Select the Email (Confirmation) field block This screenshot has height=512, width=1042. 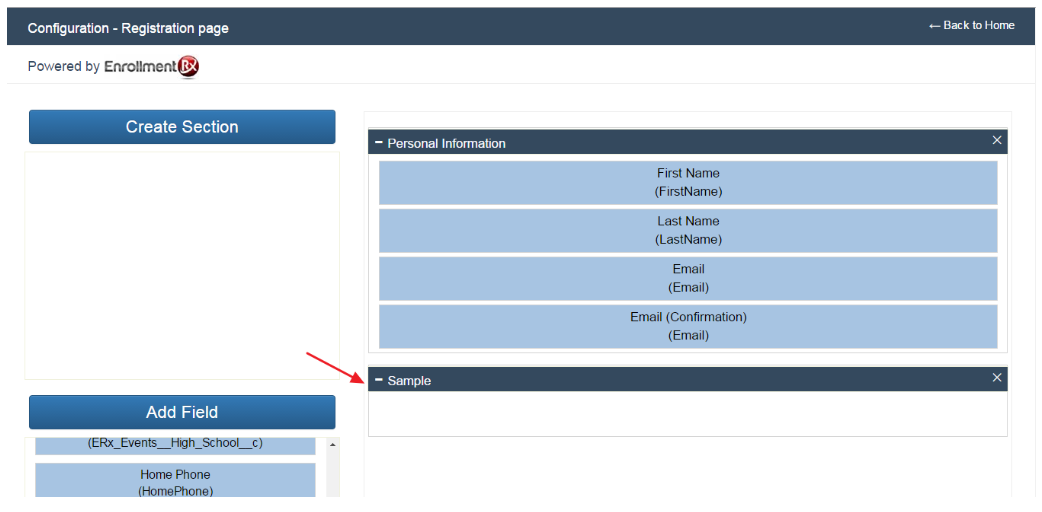688,326
